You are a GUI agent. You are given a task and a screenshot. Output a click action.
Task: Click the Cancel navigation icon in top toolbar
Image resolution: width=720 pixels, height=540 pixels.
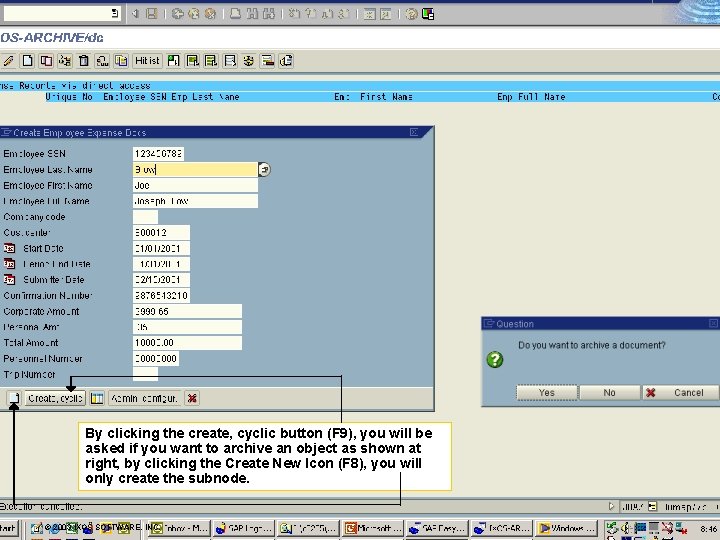(x=210, y=14)
